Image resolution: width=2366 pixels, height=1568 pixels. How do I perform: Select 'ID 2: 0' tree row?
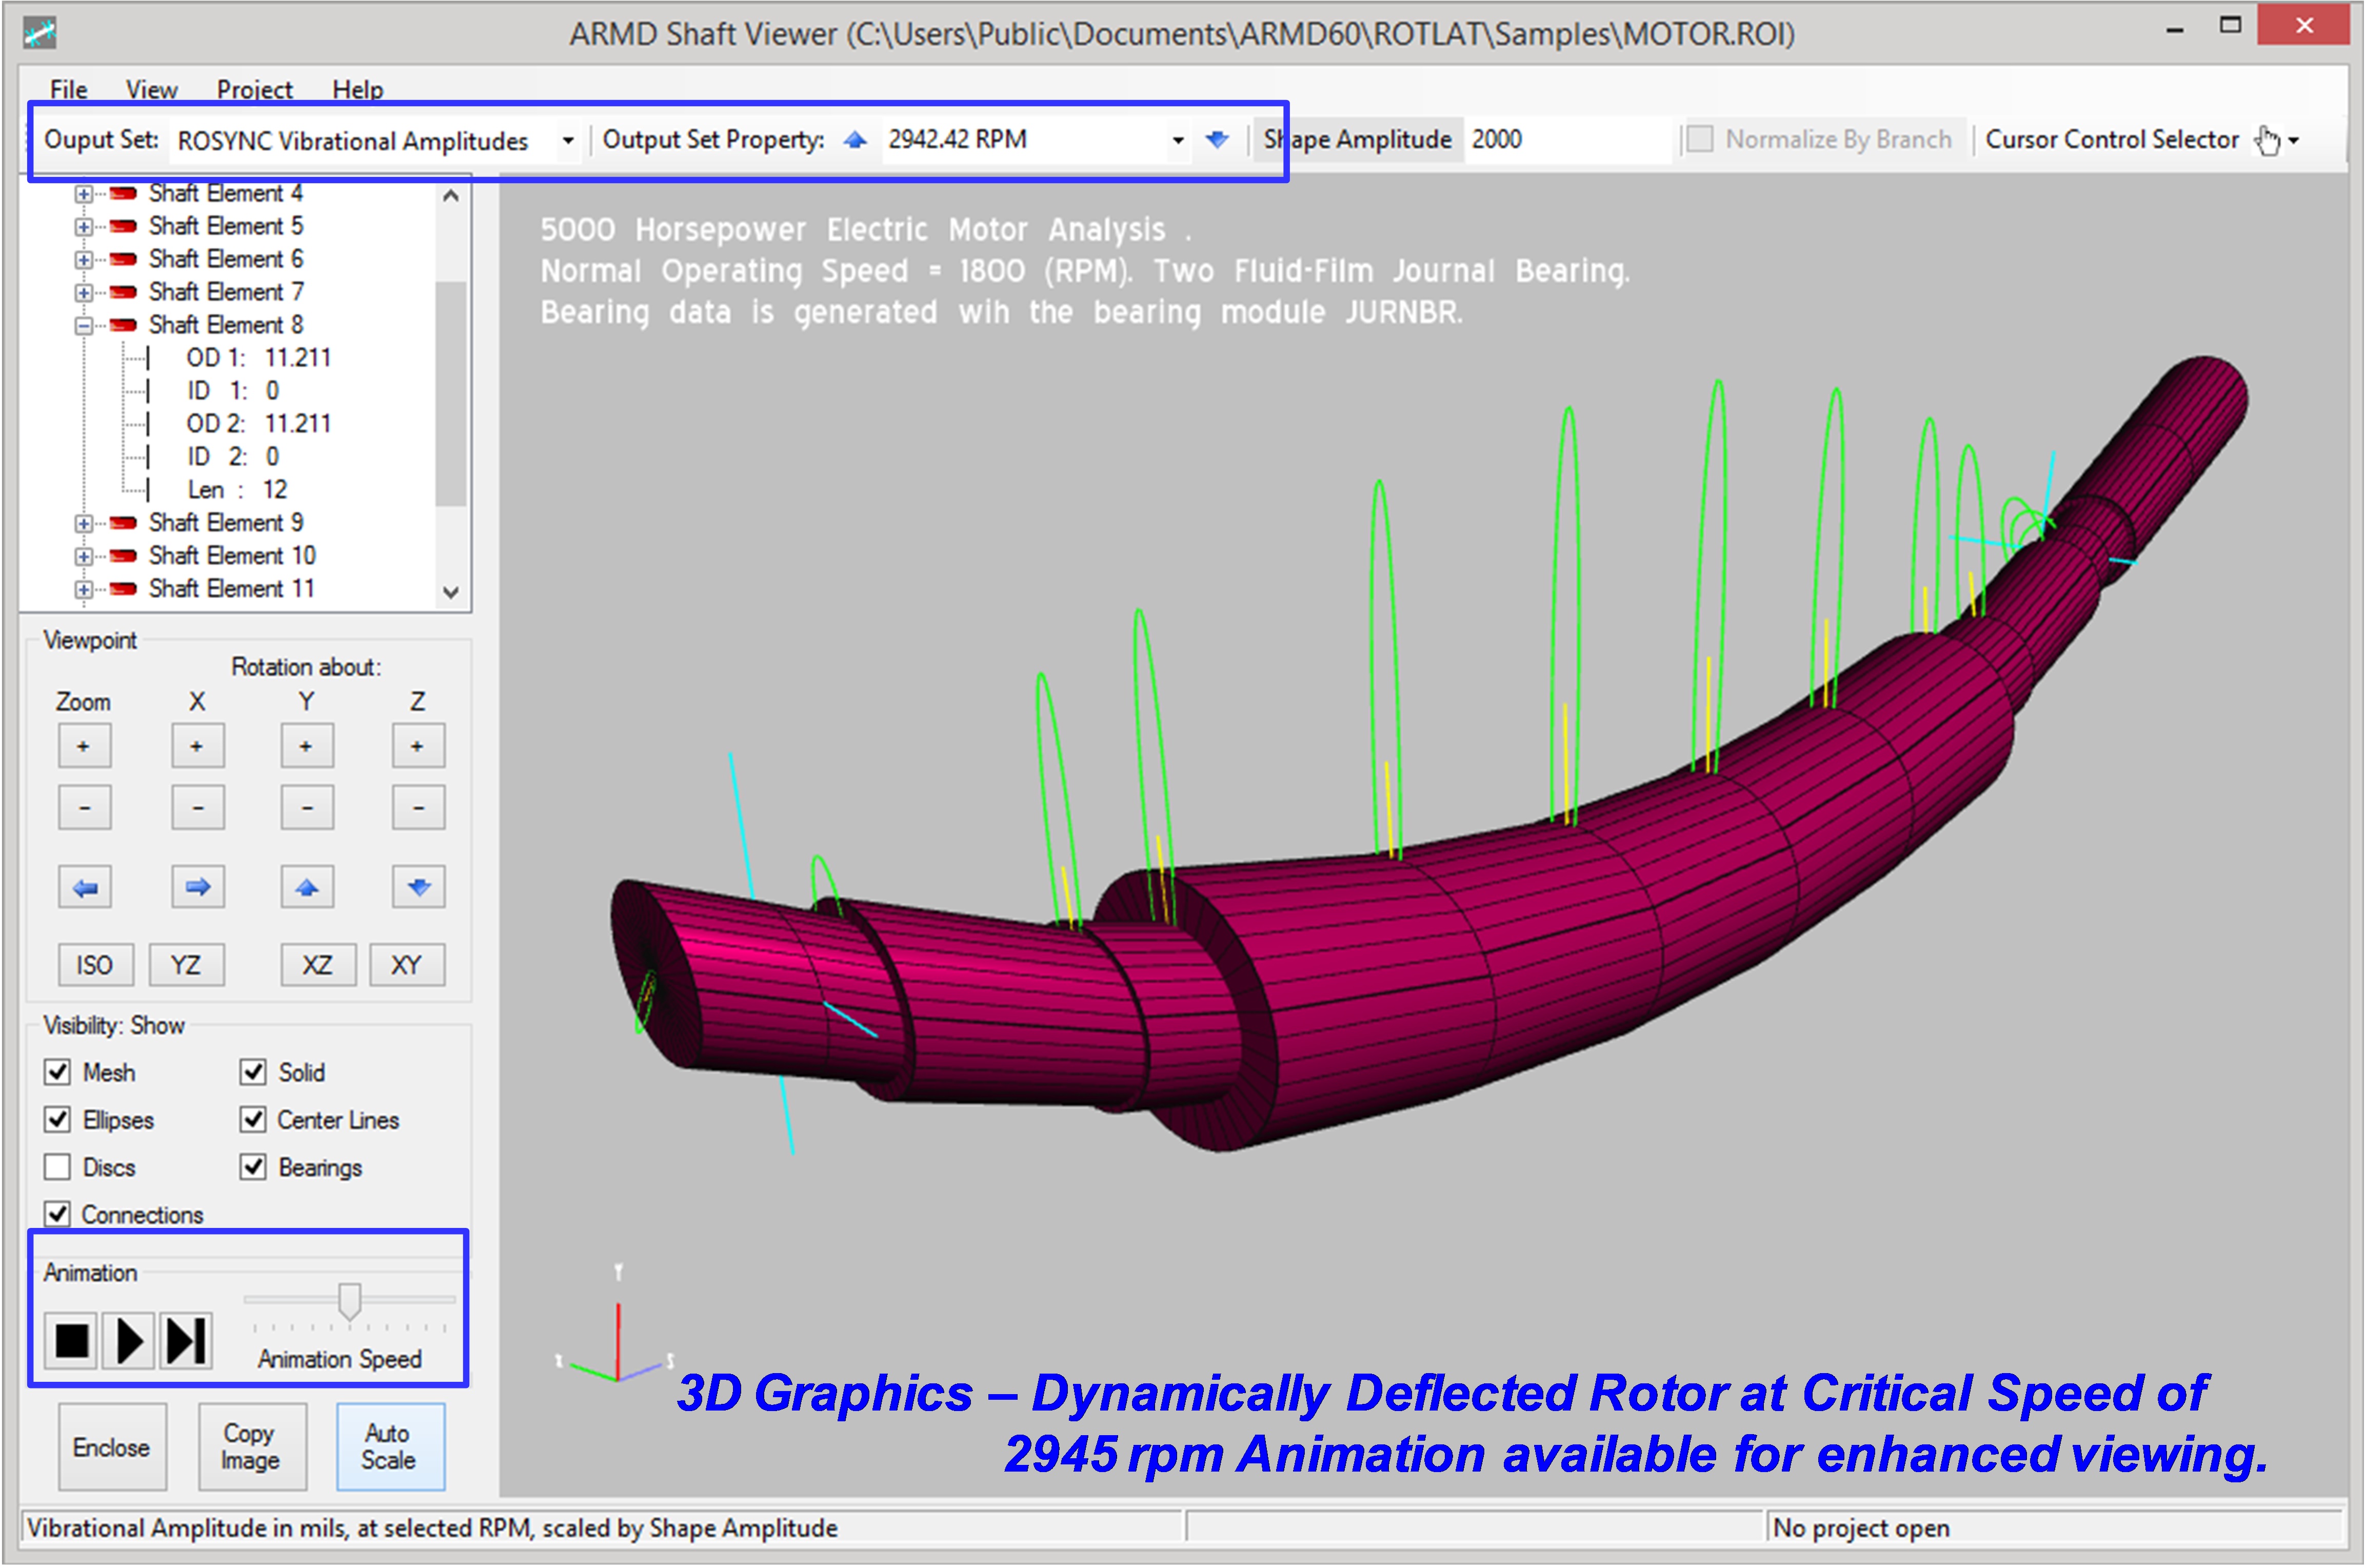pyautogui.click(x=233, y=457)
